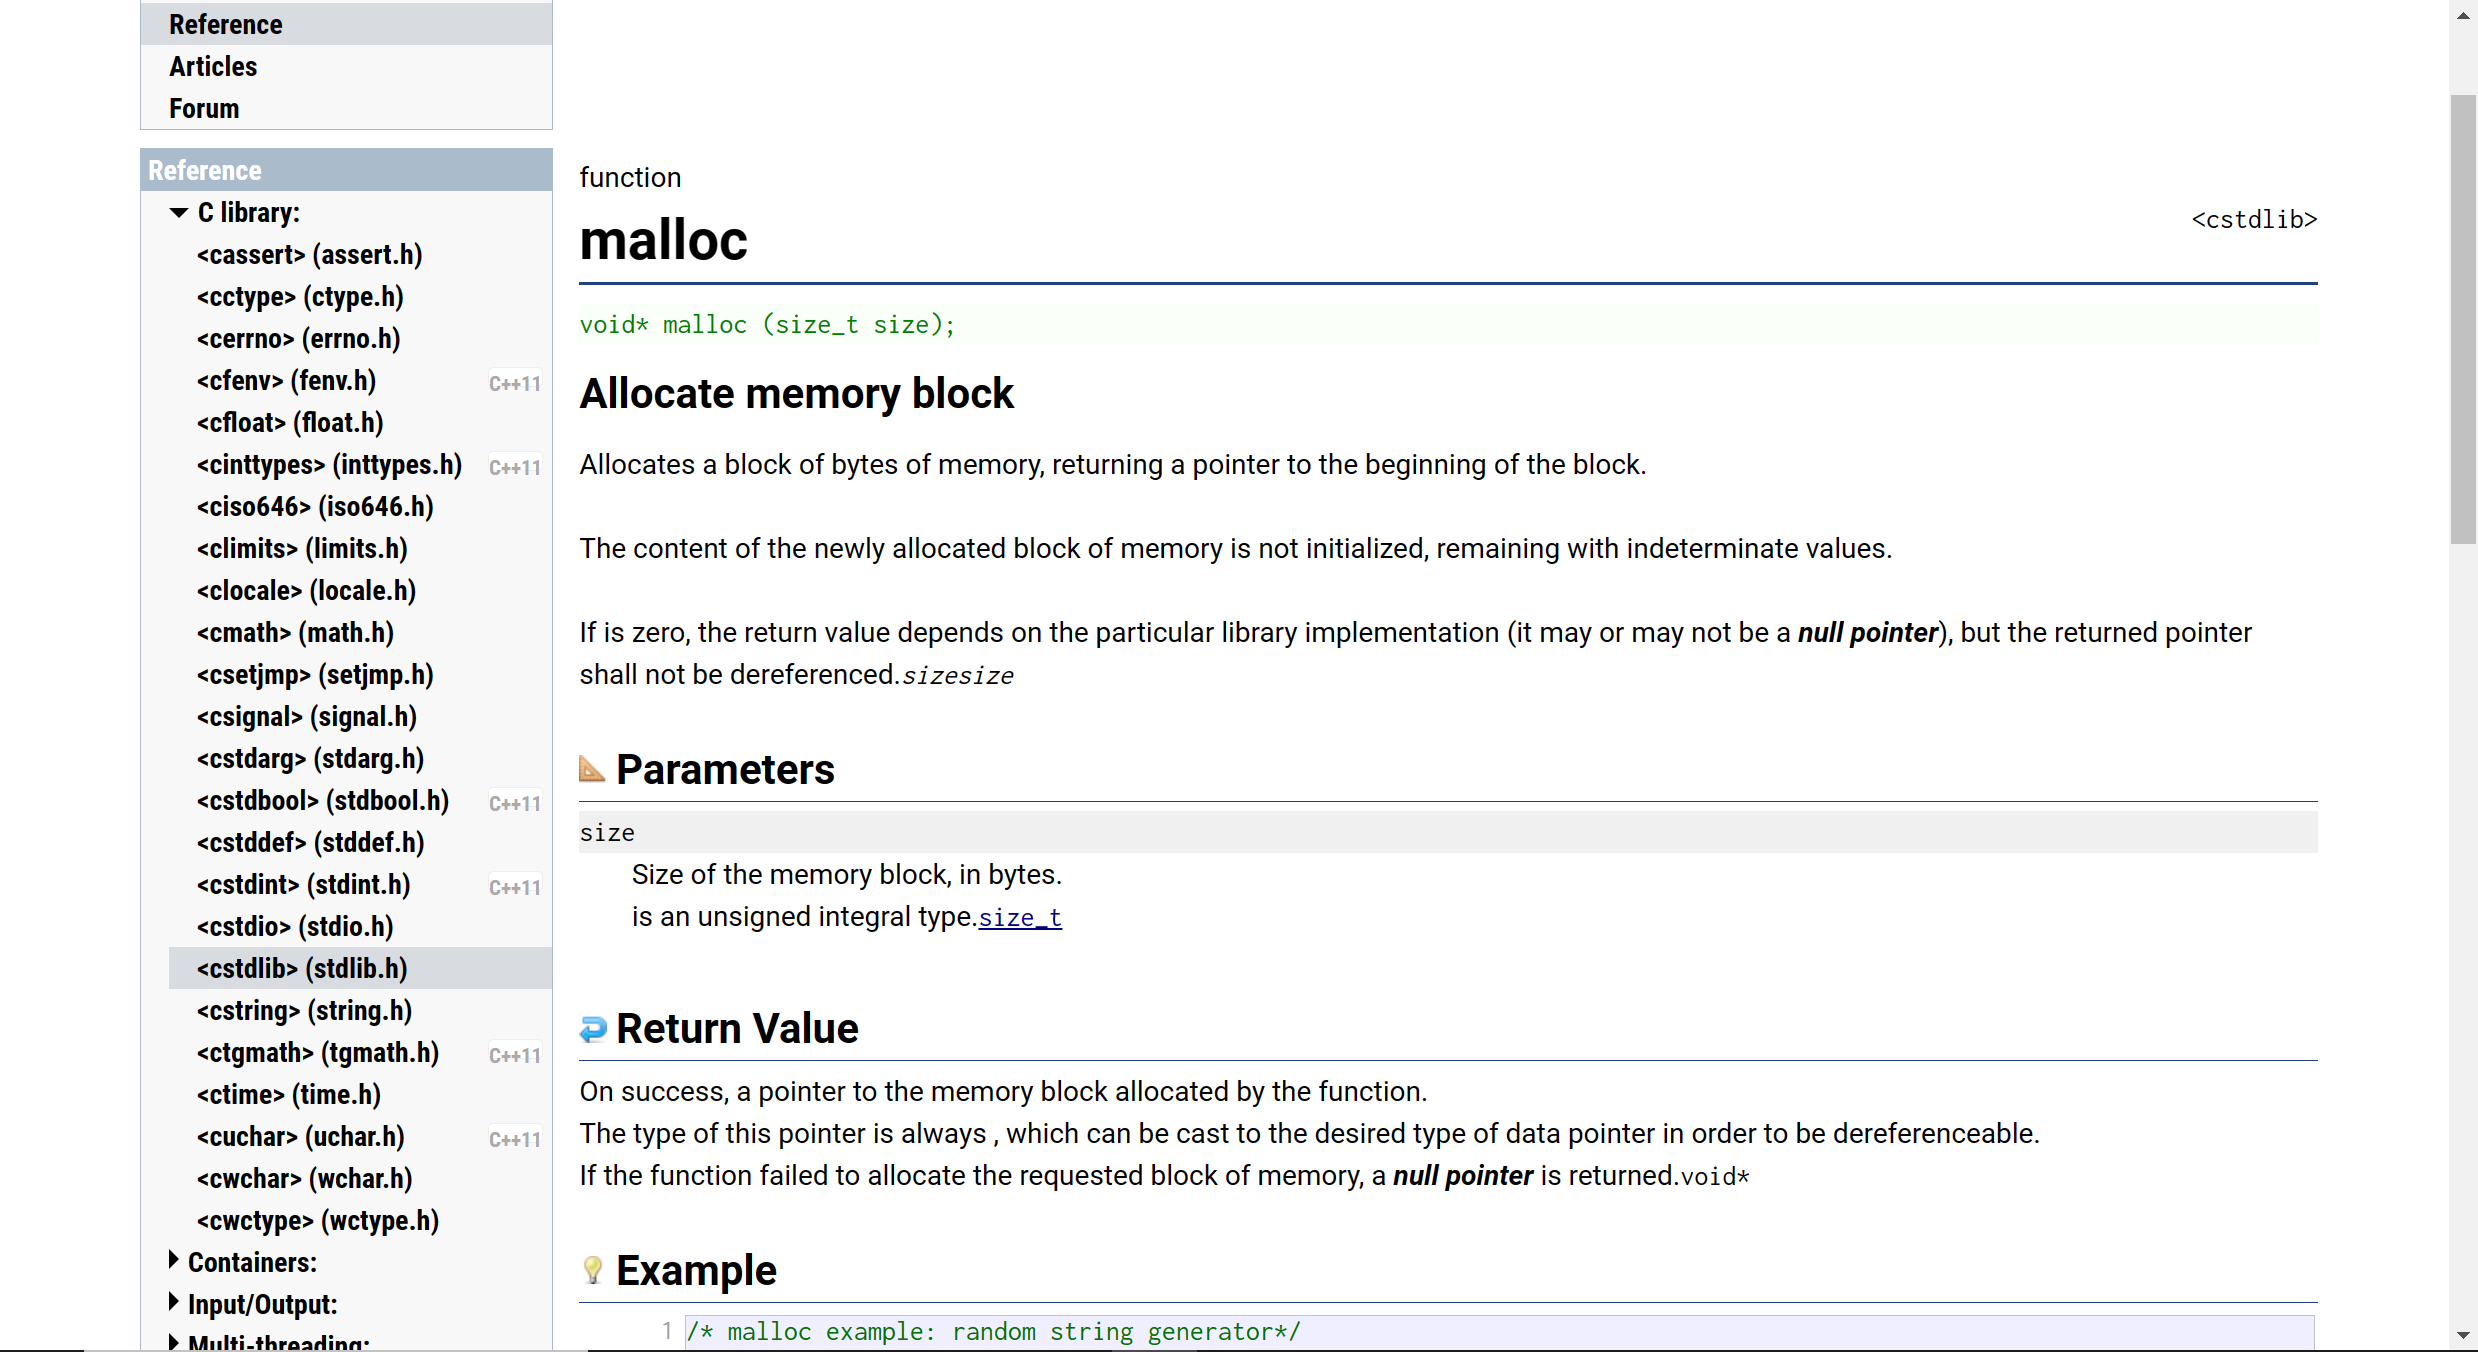Expand the C library tree item

tap(178, 210)
